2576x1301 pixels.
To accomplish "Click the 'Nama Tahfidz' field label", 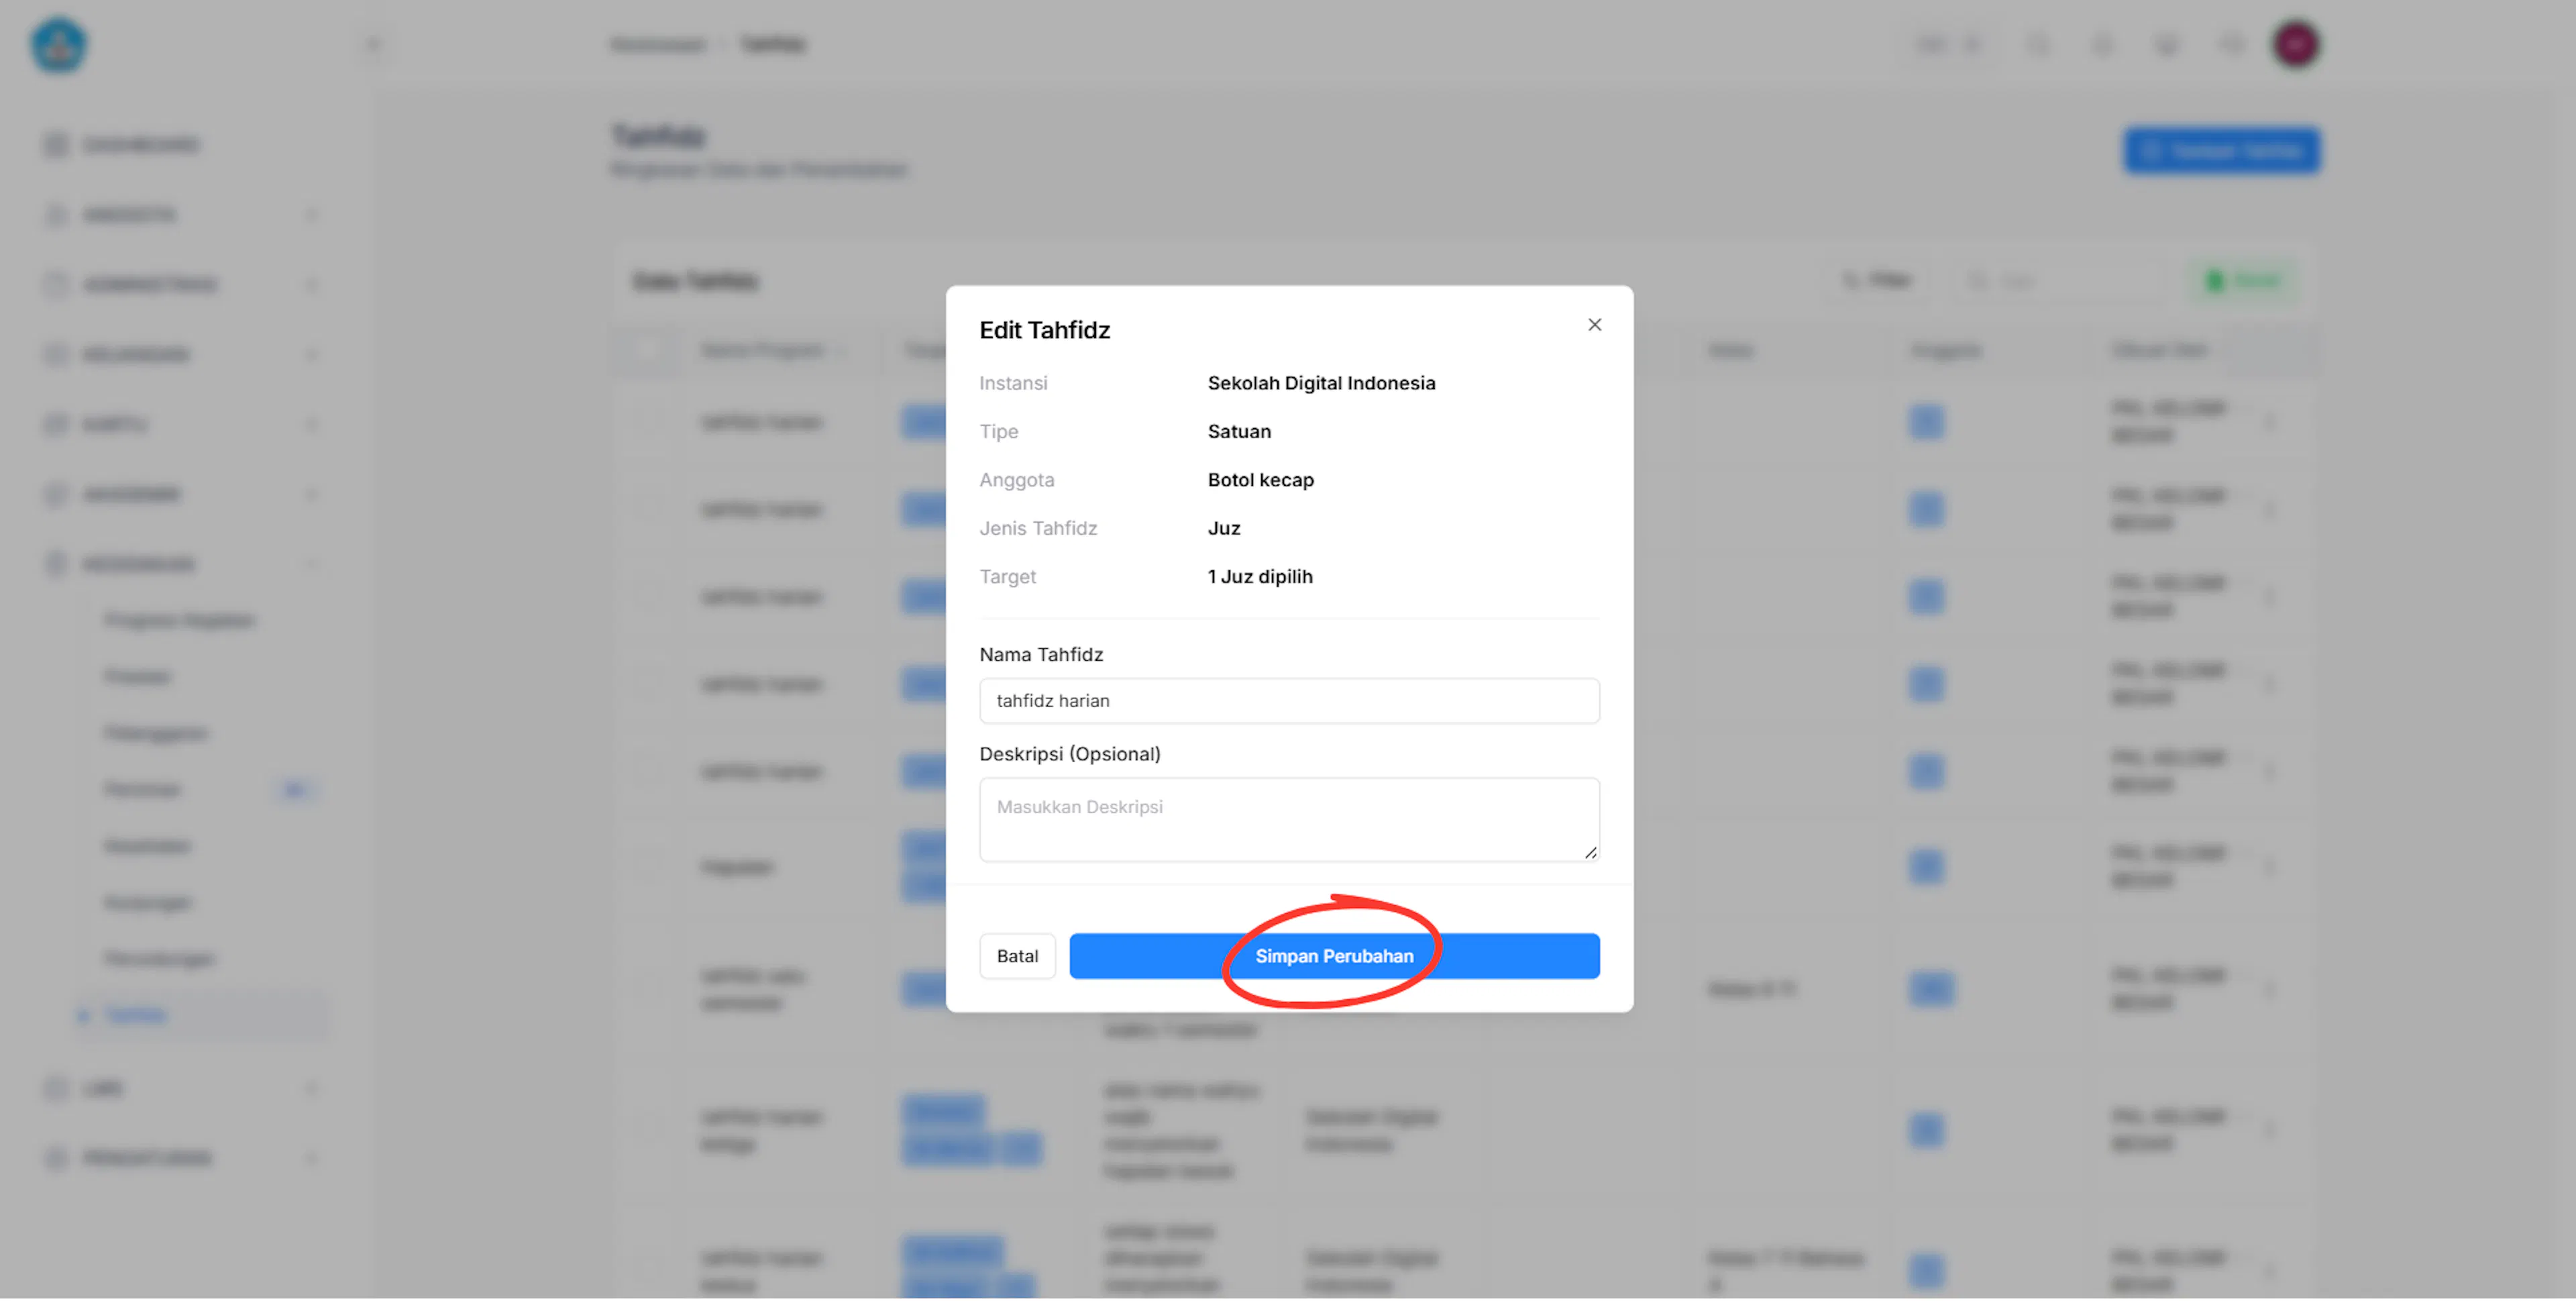I will 1041,655.
